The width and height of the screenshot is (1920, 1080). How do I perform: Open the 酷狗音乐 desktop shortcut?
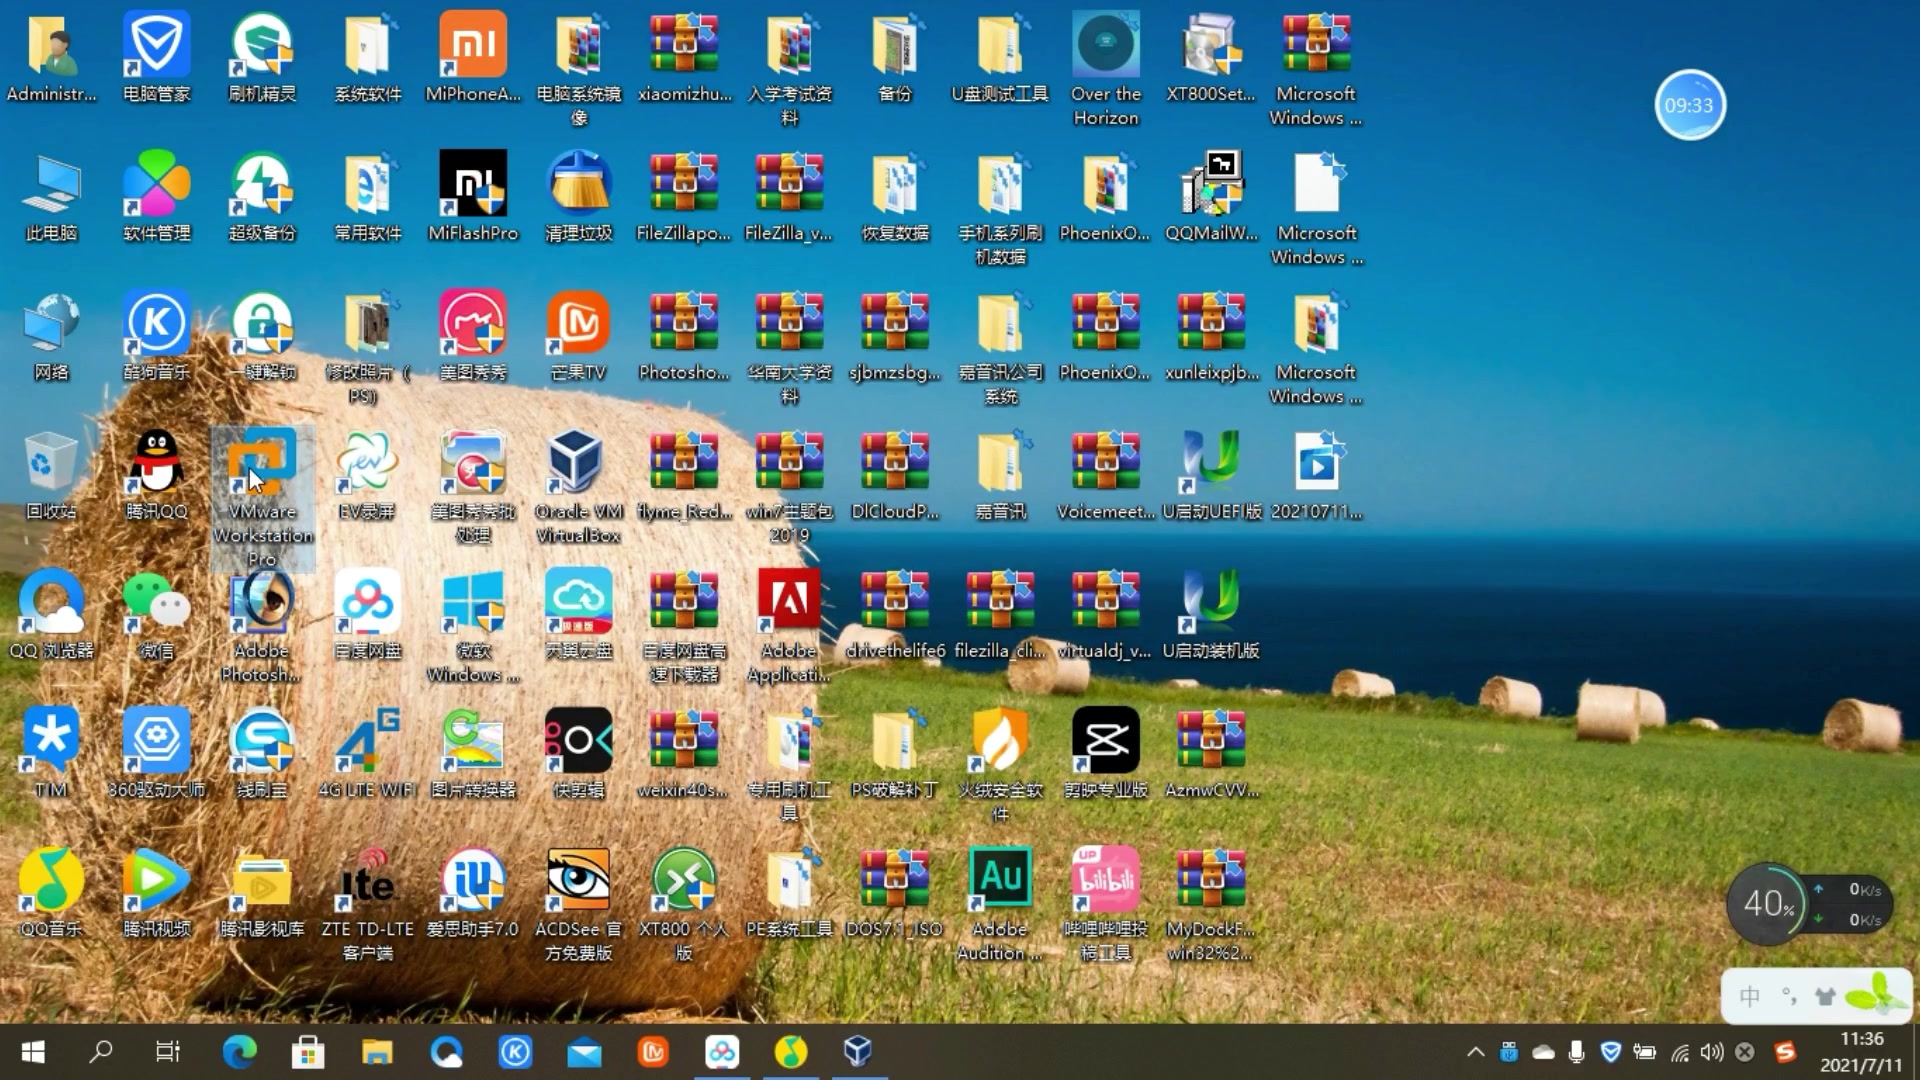click(x=157, y=335)
